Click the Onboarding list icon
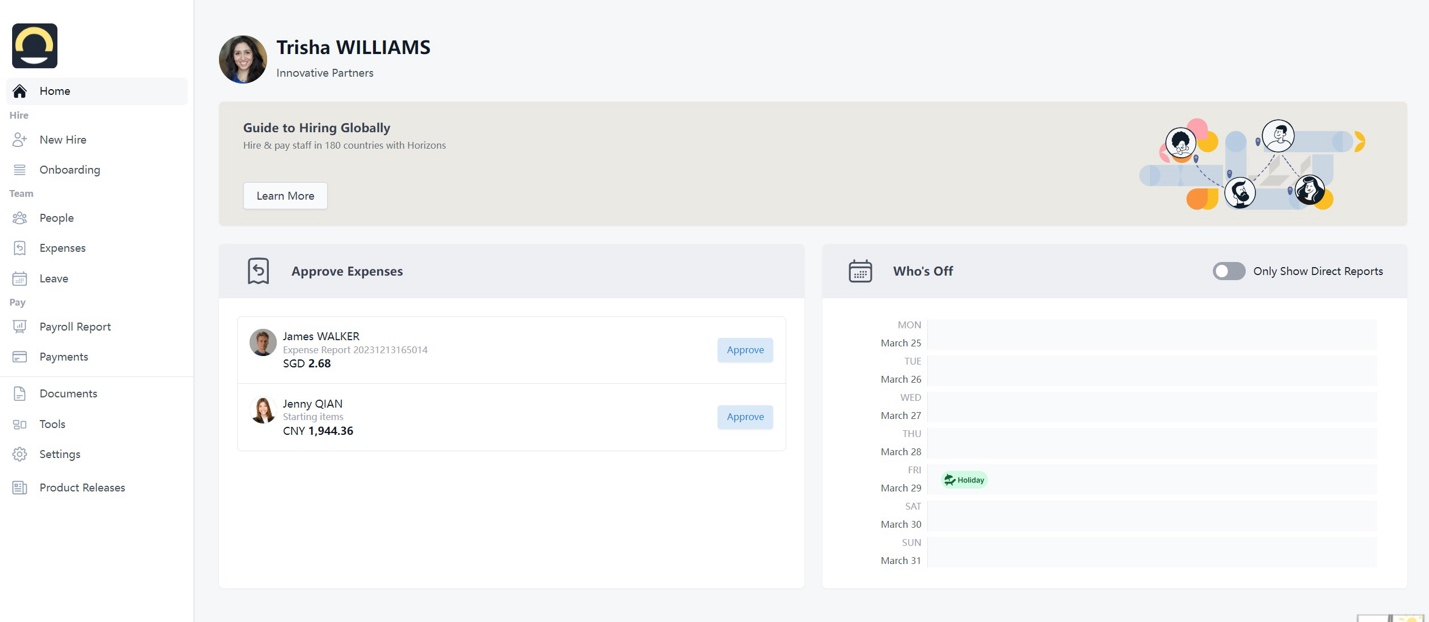Image resolution: width=1429 pixels, height=622 pixels. click(20, 170)
